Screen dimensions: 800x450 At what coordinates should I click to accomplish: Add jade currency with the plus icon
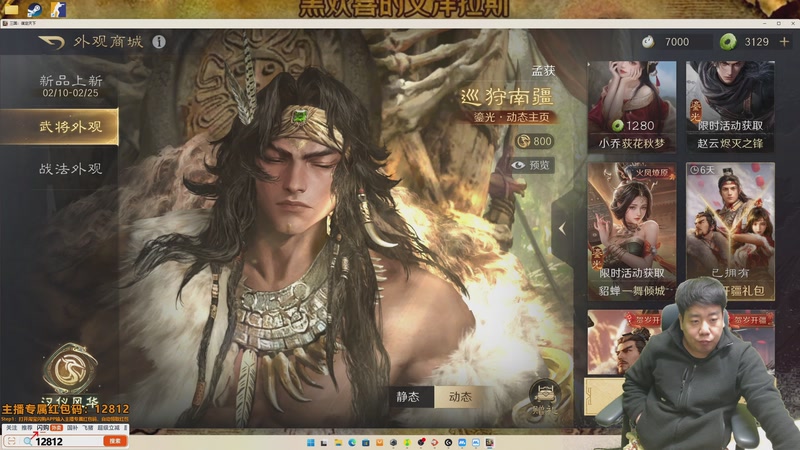click(x=784, y=42)
